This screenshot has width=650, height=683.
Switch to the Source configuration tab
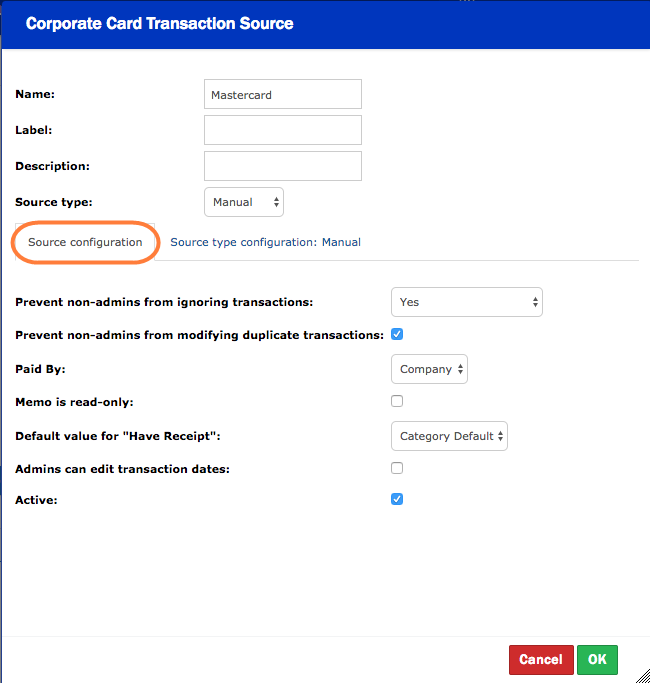85,242
